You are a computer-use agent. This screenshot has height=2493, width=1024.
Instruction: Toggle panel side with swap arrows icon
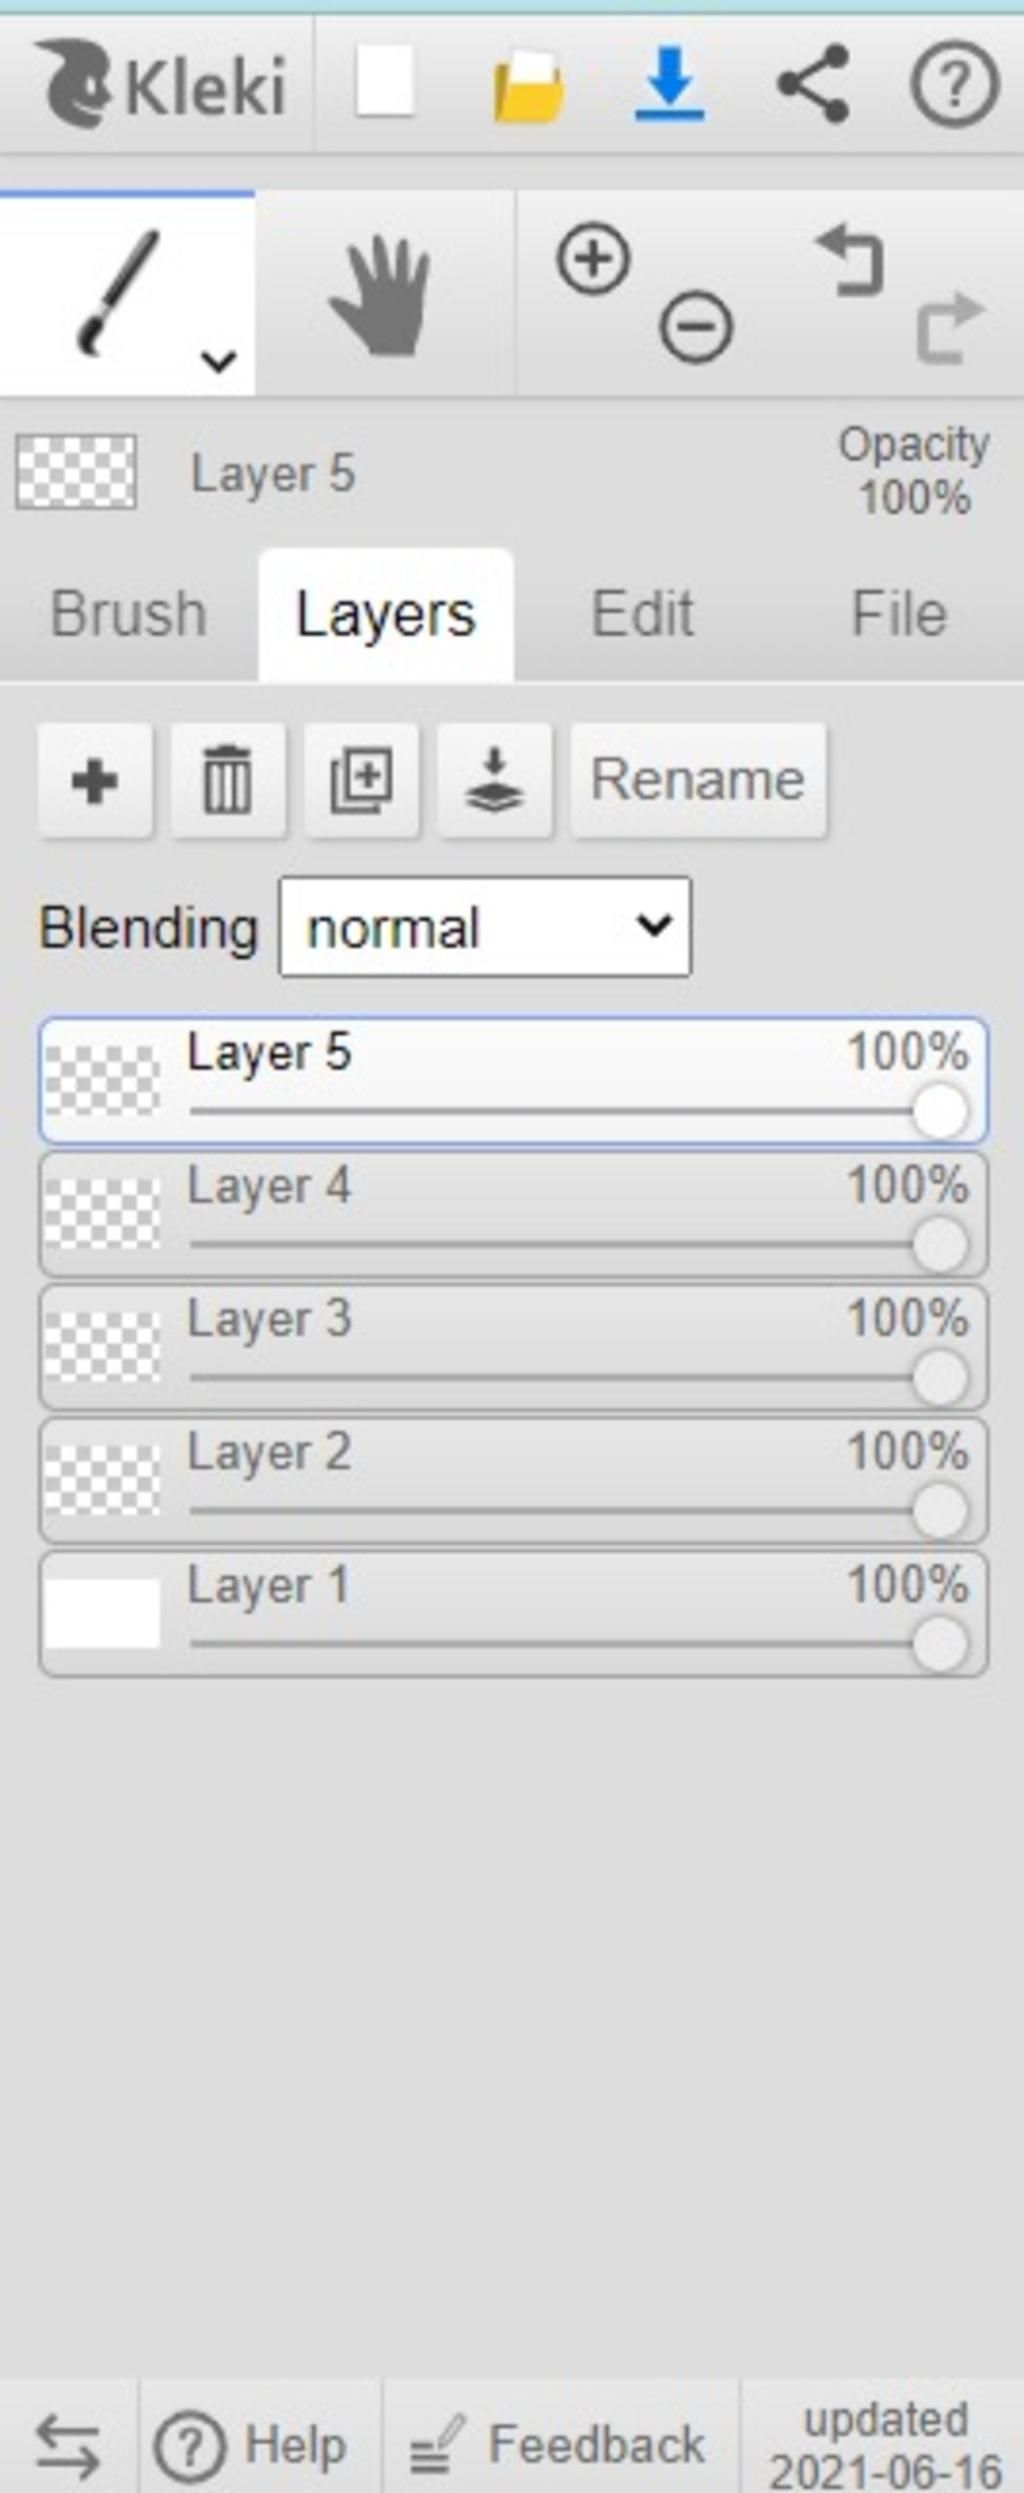68,2447
